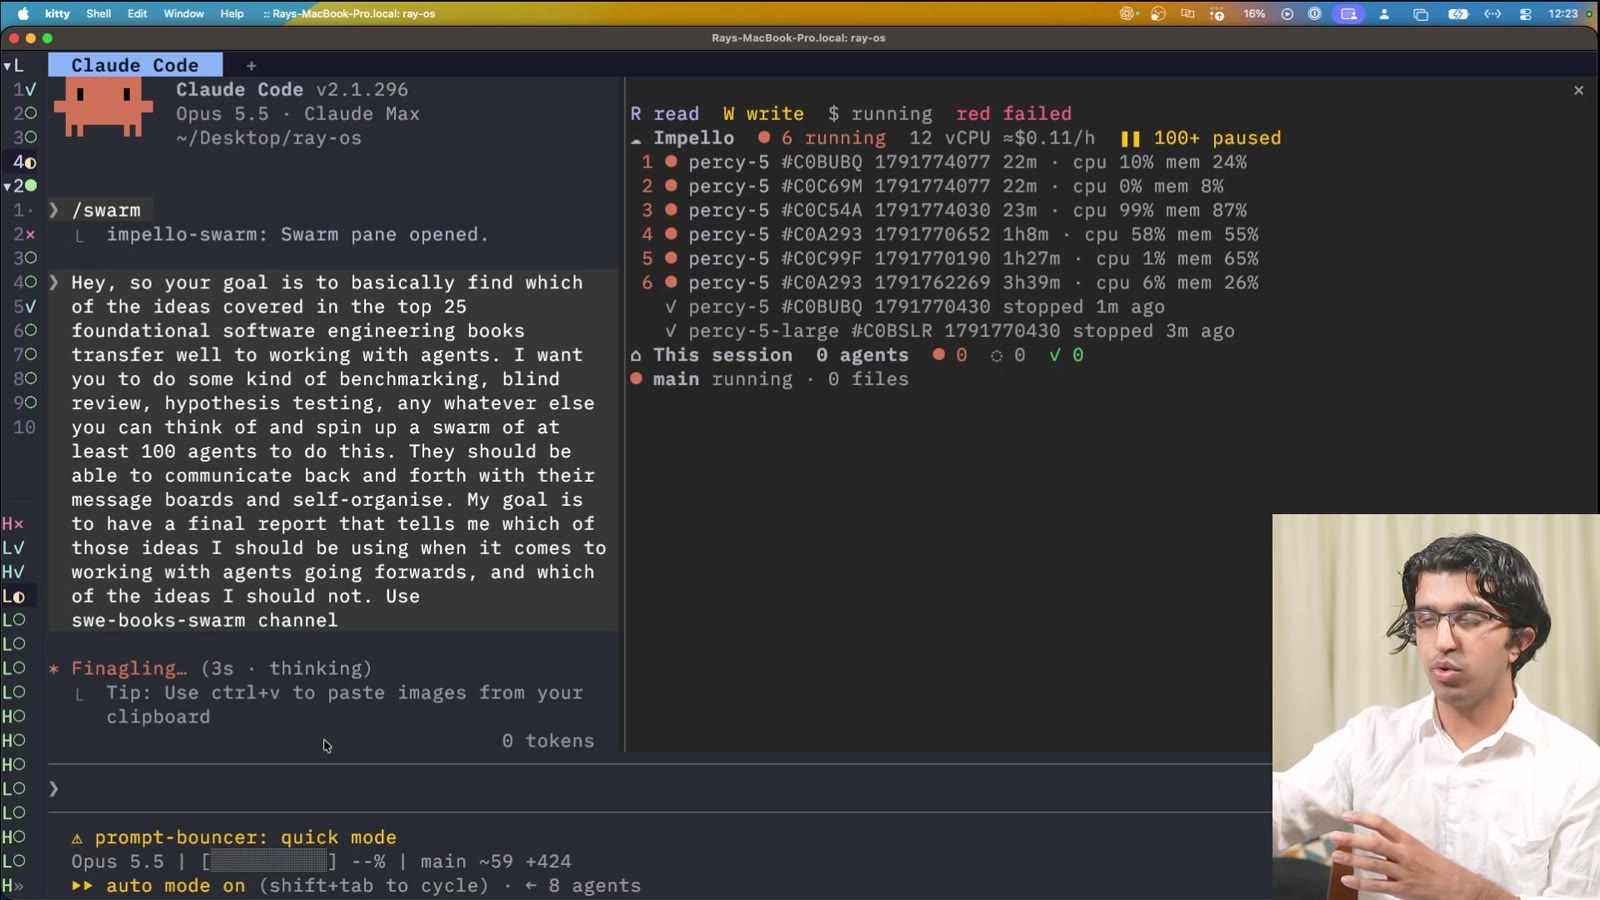The height and width of the screenshot is (900, 1600).
Task: Click the asterisk spinner beside Finagling
Action: point(54,669)
